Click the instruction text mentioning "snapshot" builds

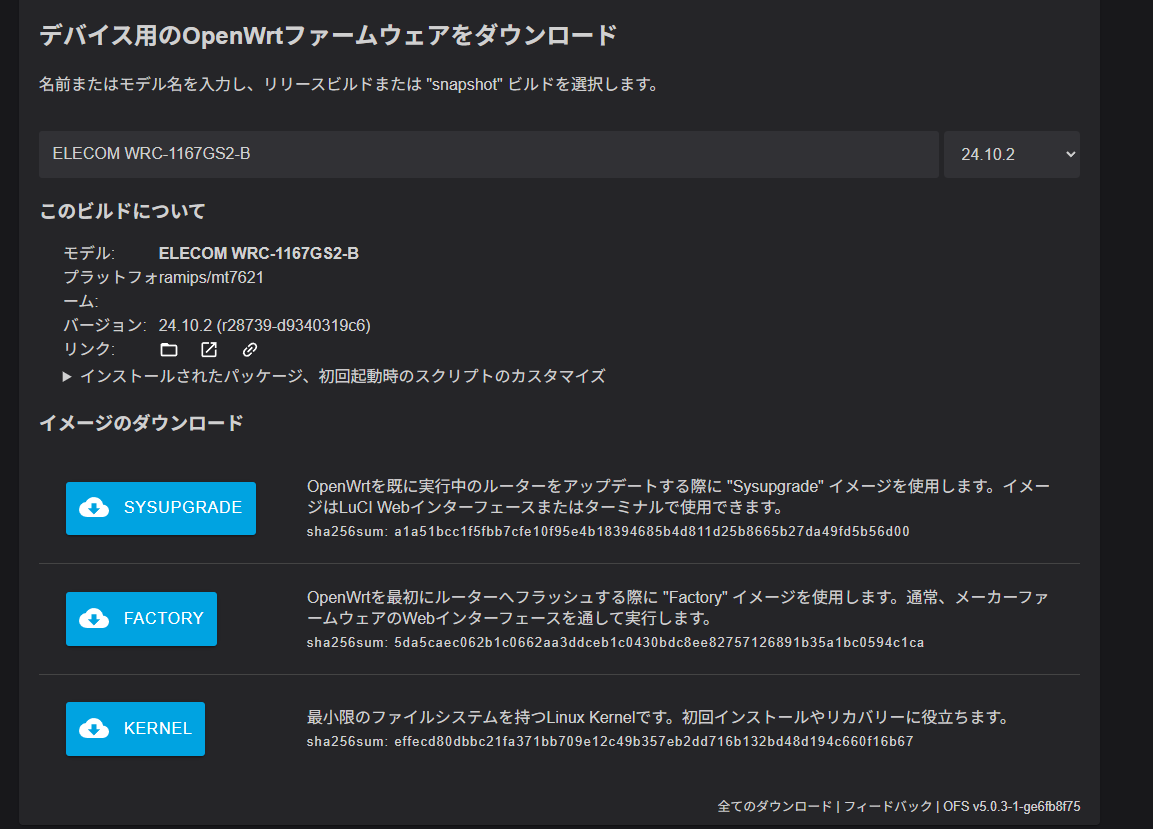click(349, 85)
